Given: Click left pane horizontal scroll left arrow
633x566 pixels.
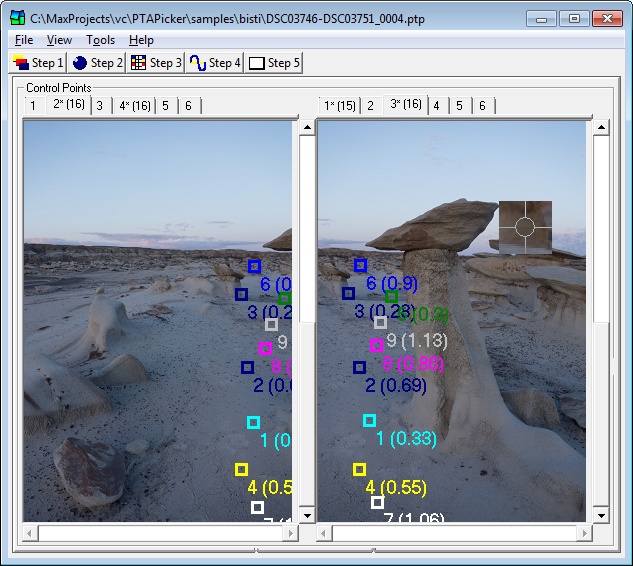Looking at the screenshot, I should tap(29, 533).
